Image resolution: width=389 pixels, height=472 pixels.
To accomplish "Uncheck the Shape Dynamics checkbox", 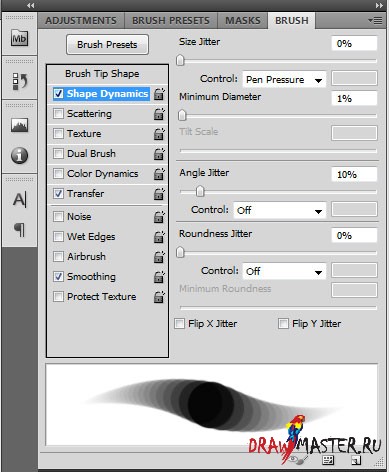I will point(58,94).
